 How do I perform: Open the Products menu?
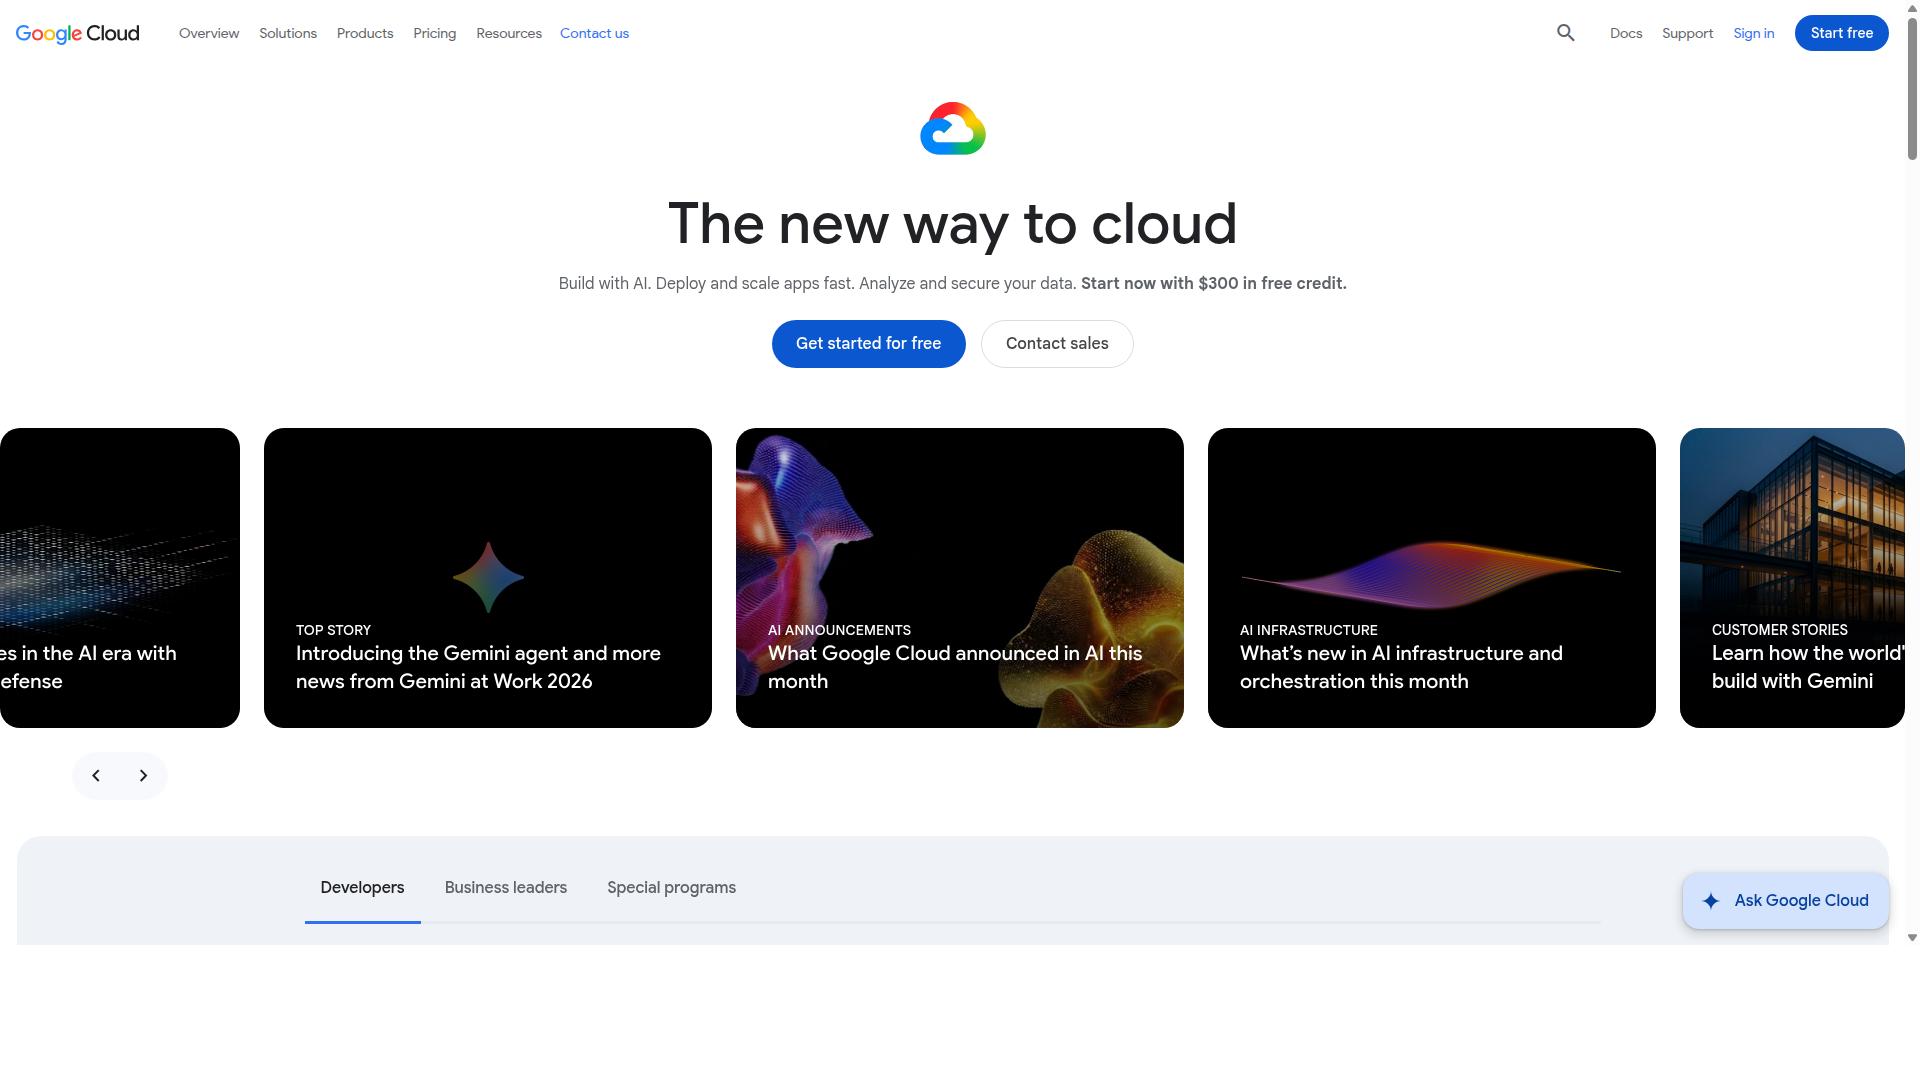pos(365,33)
